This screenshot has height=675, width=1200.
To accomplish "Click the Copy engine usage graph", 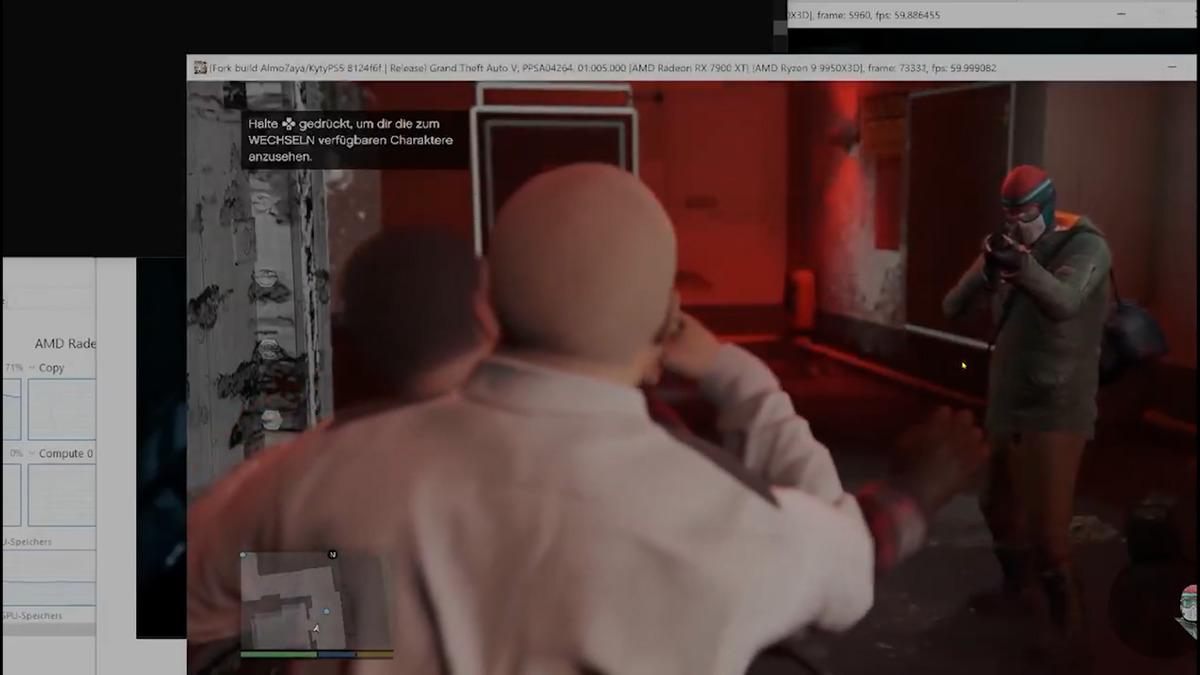I will (x=61, y=409).
